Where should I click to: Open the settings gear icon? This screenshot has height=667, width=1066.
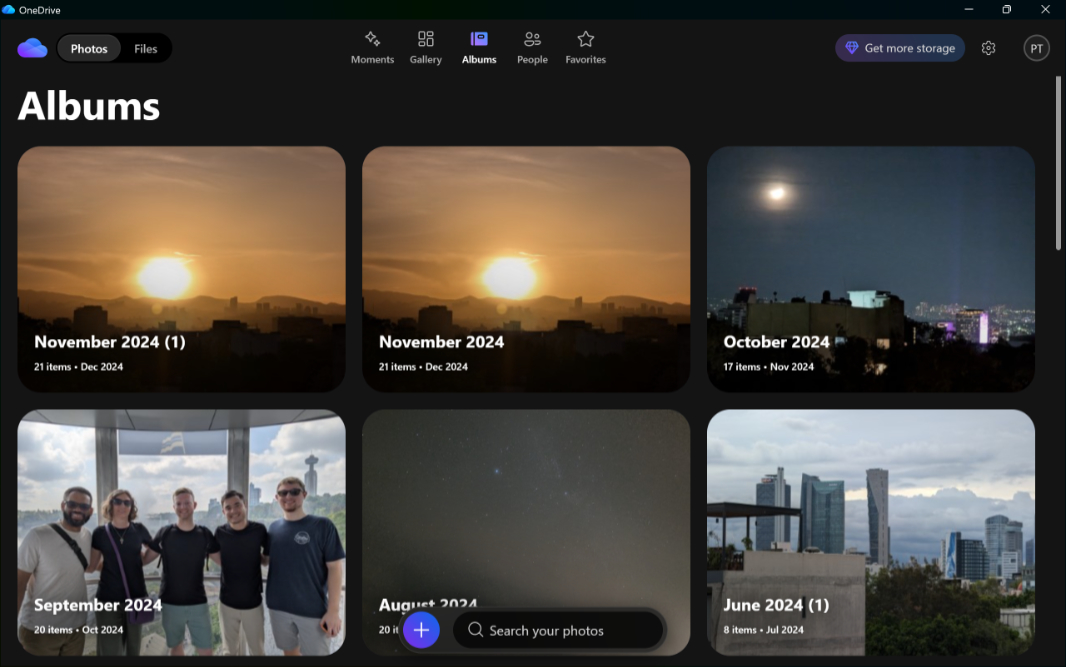click(988, 48)
